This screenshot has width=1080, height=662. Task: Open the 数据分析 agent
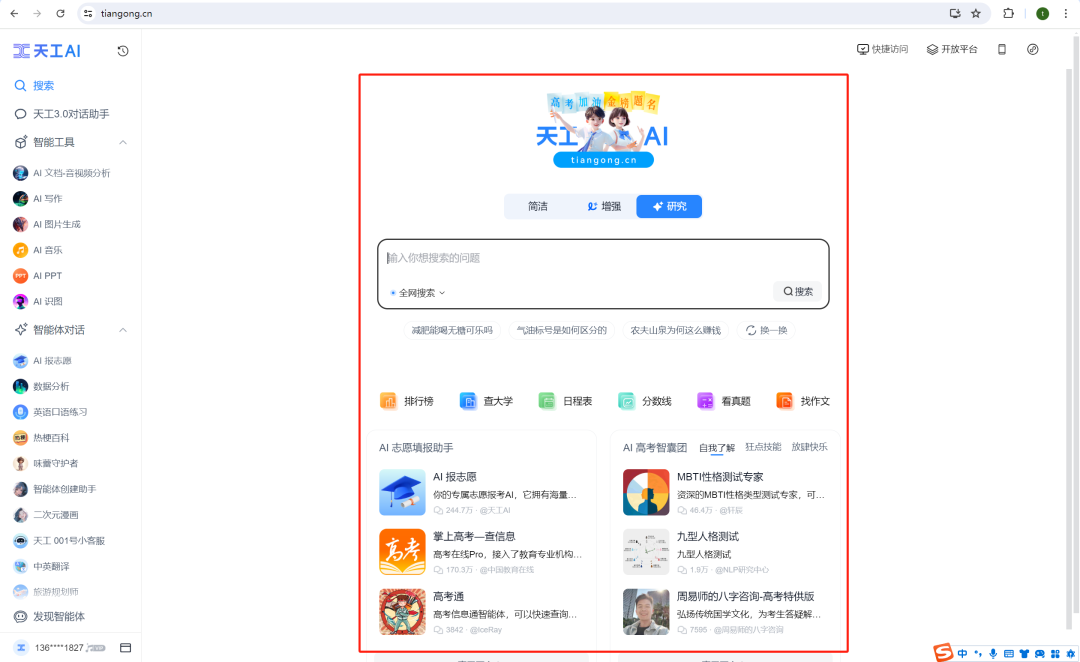(41, 386)
